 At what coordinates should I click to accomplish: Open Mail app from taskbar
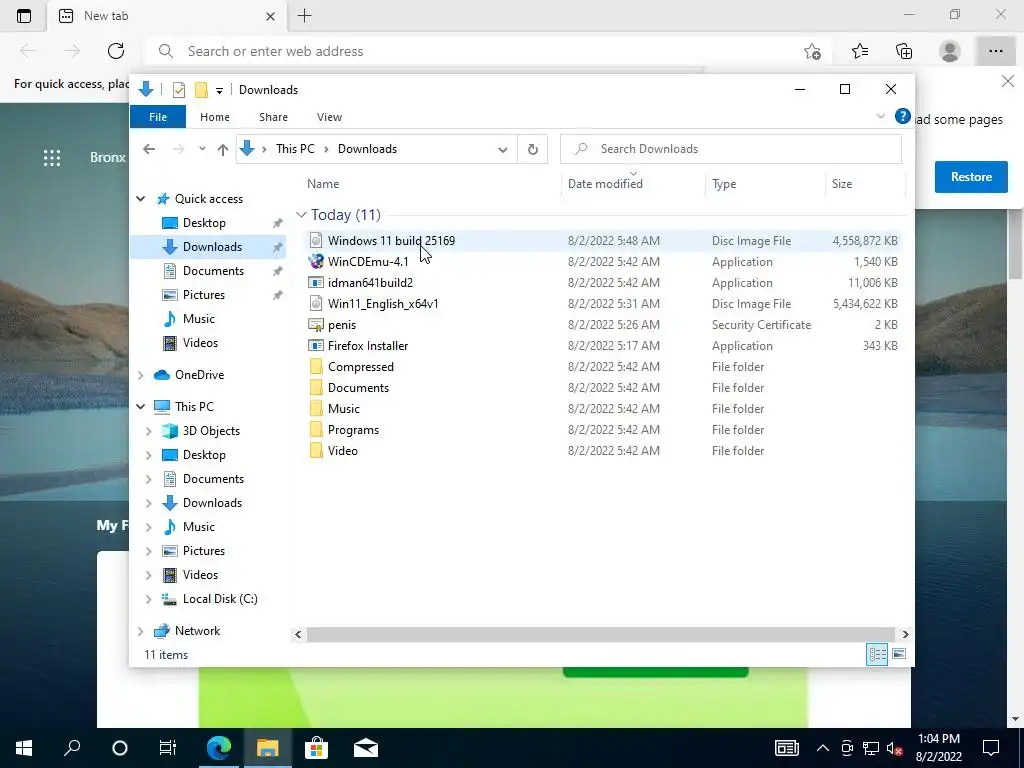[366, 748]
